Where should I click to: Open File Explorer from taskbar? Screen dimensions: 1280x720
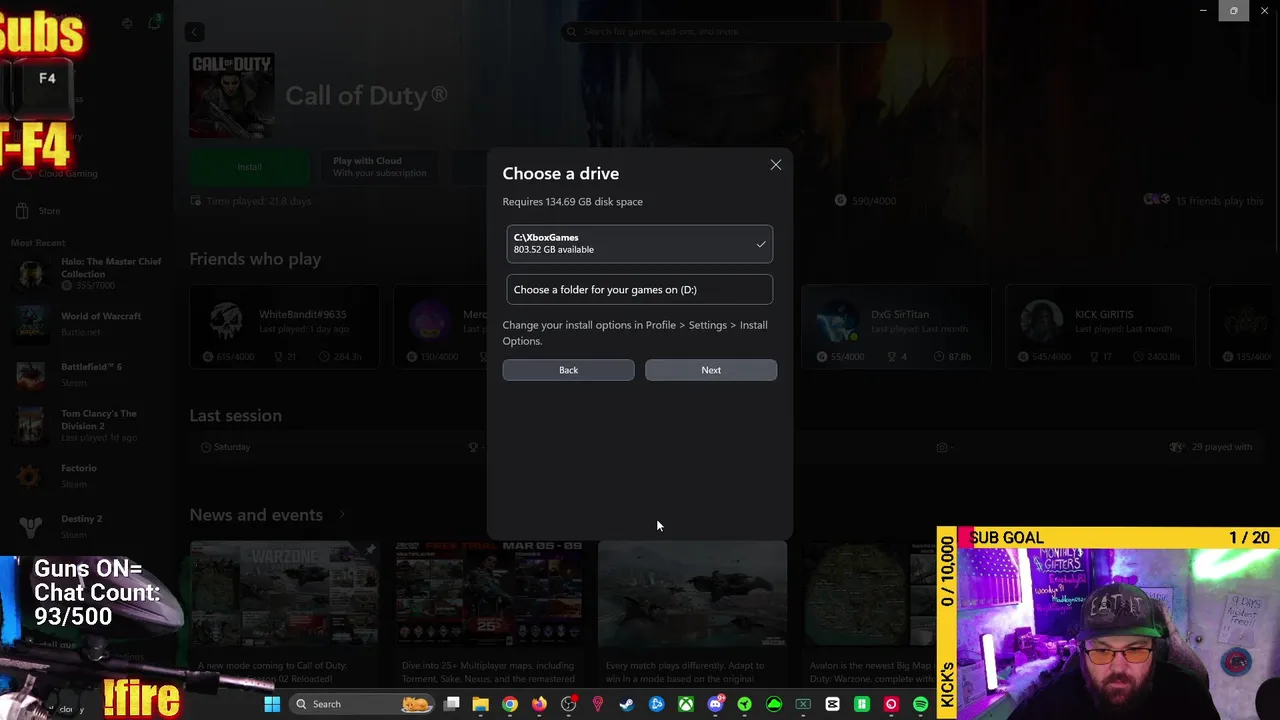click(480, 704)
